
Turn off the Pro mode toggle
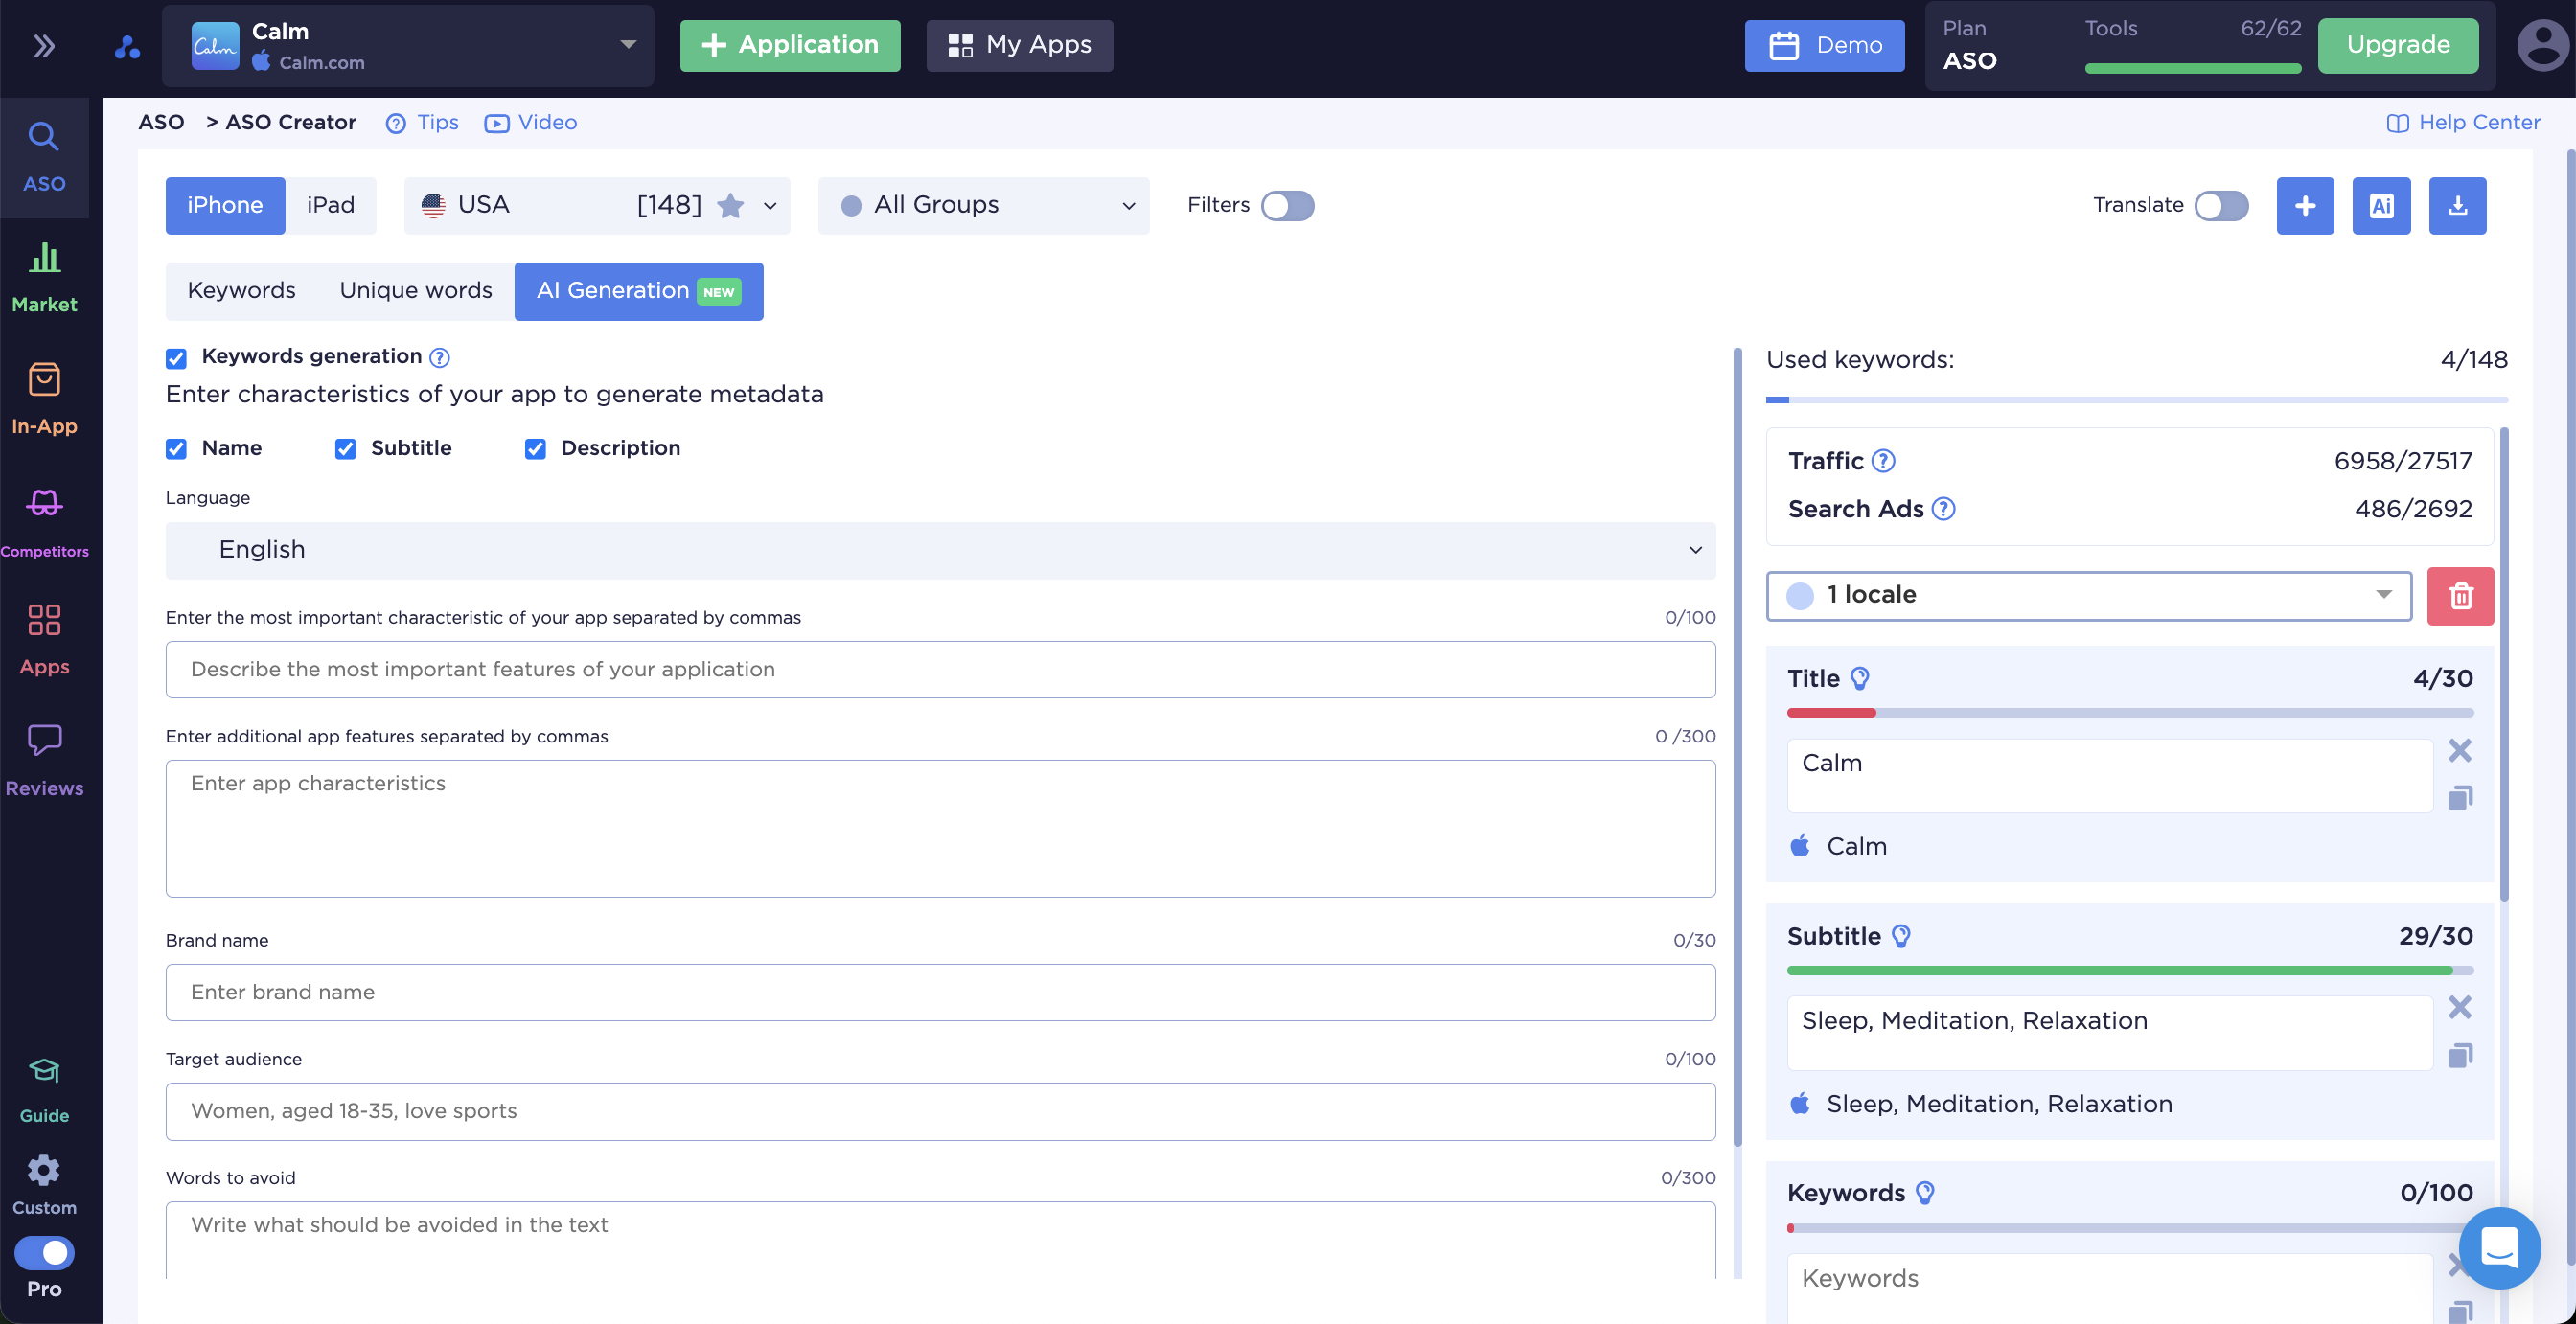pyautogui.click(x=44, y=1253)
